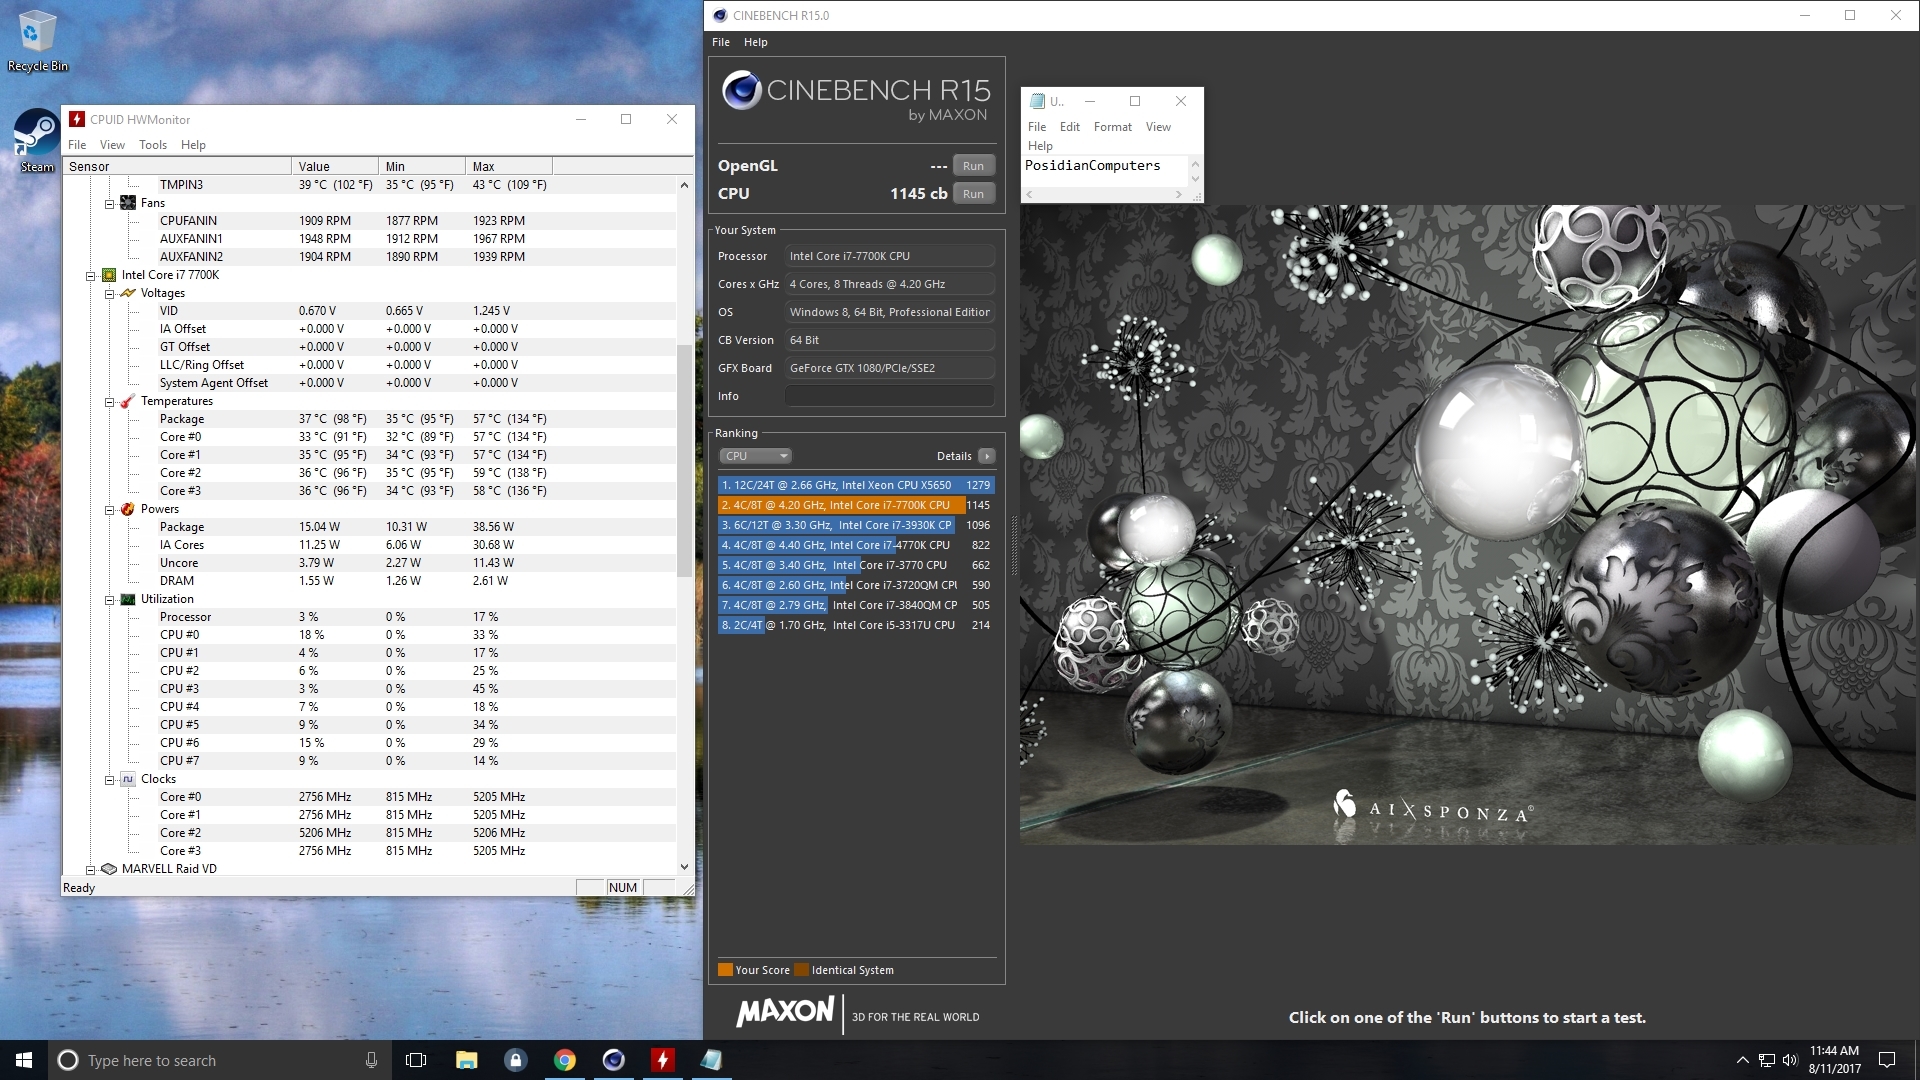Open the CPU ranking dropdown
The height and width of the screenshot is (1080, 1920).
755,456
